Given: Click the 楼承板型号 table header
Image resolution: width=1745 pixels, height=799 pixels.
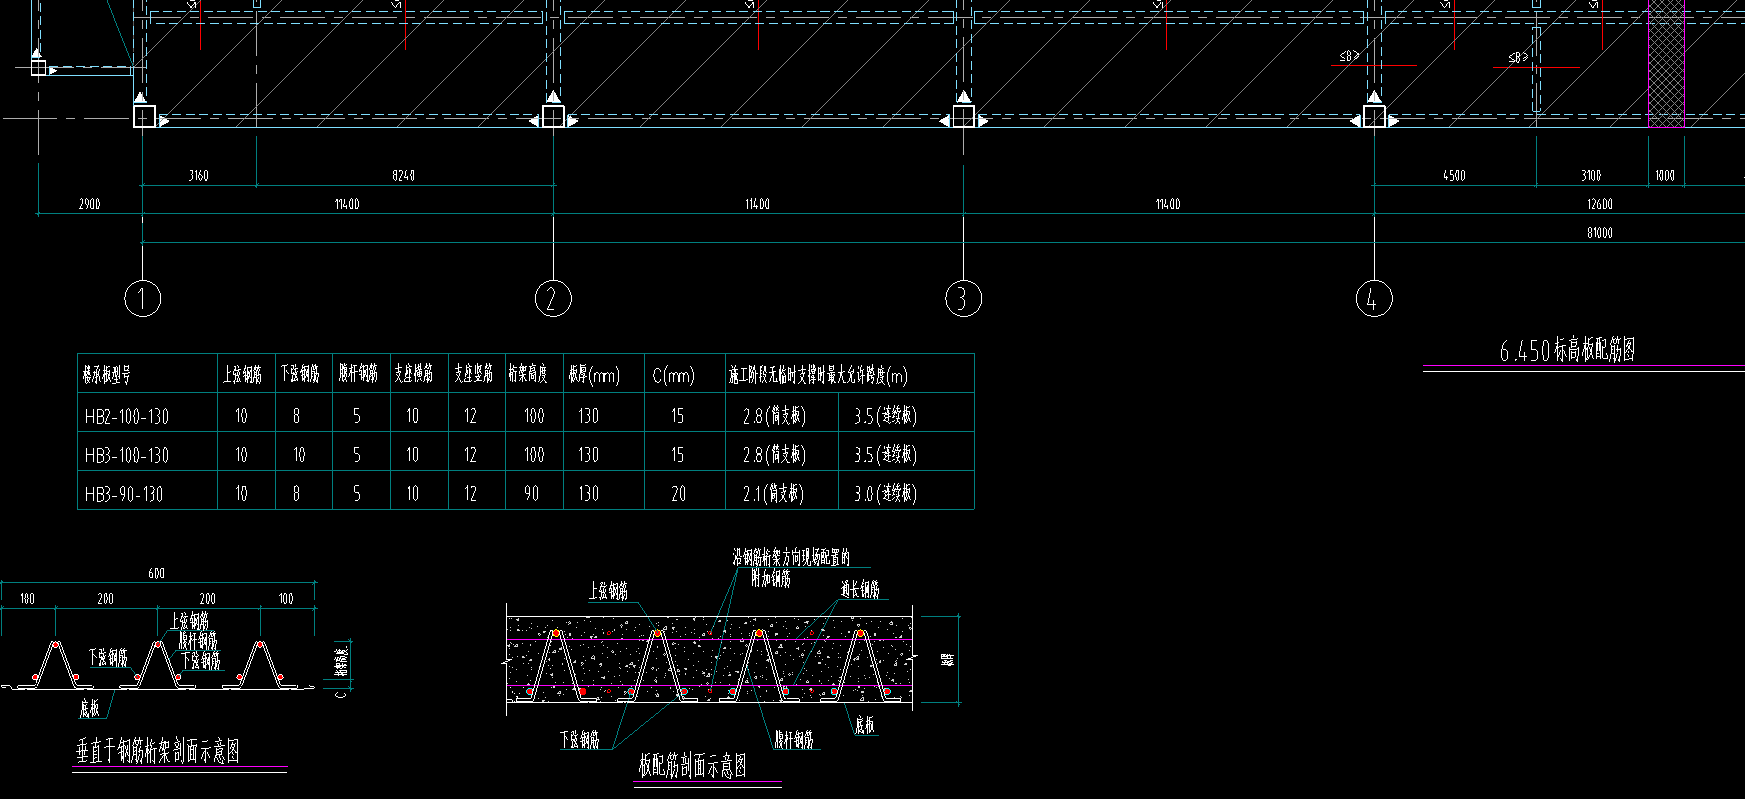Looking at the screenshot, I should pos(106,375).
